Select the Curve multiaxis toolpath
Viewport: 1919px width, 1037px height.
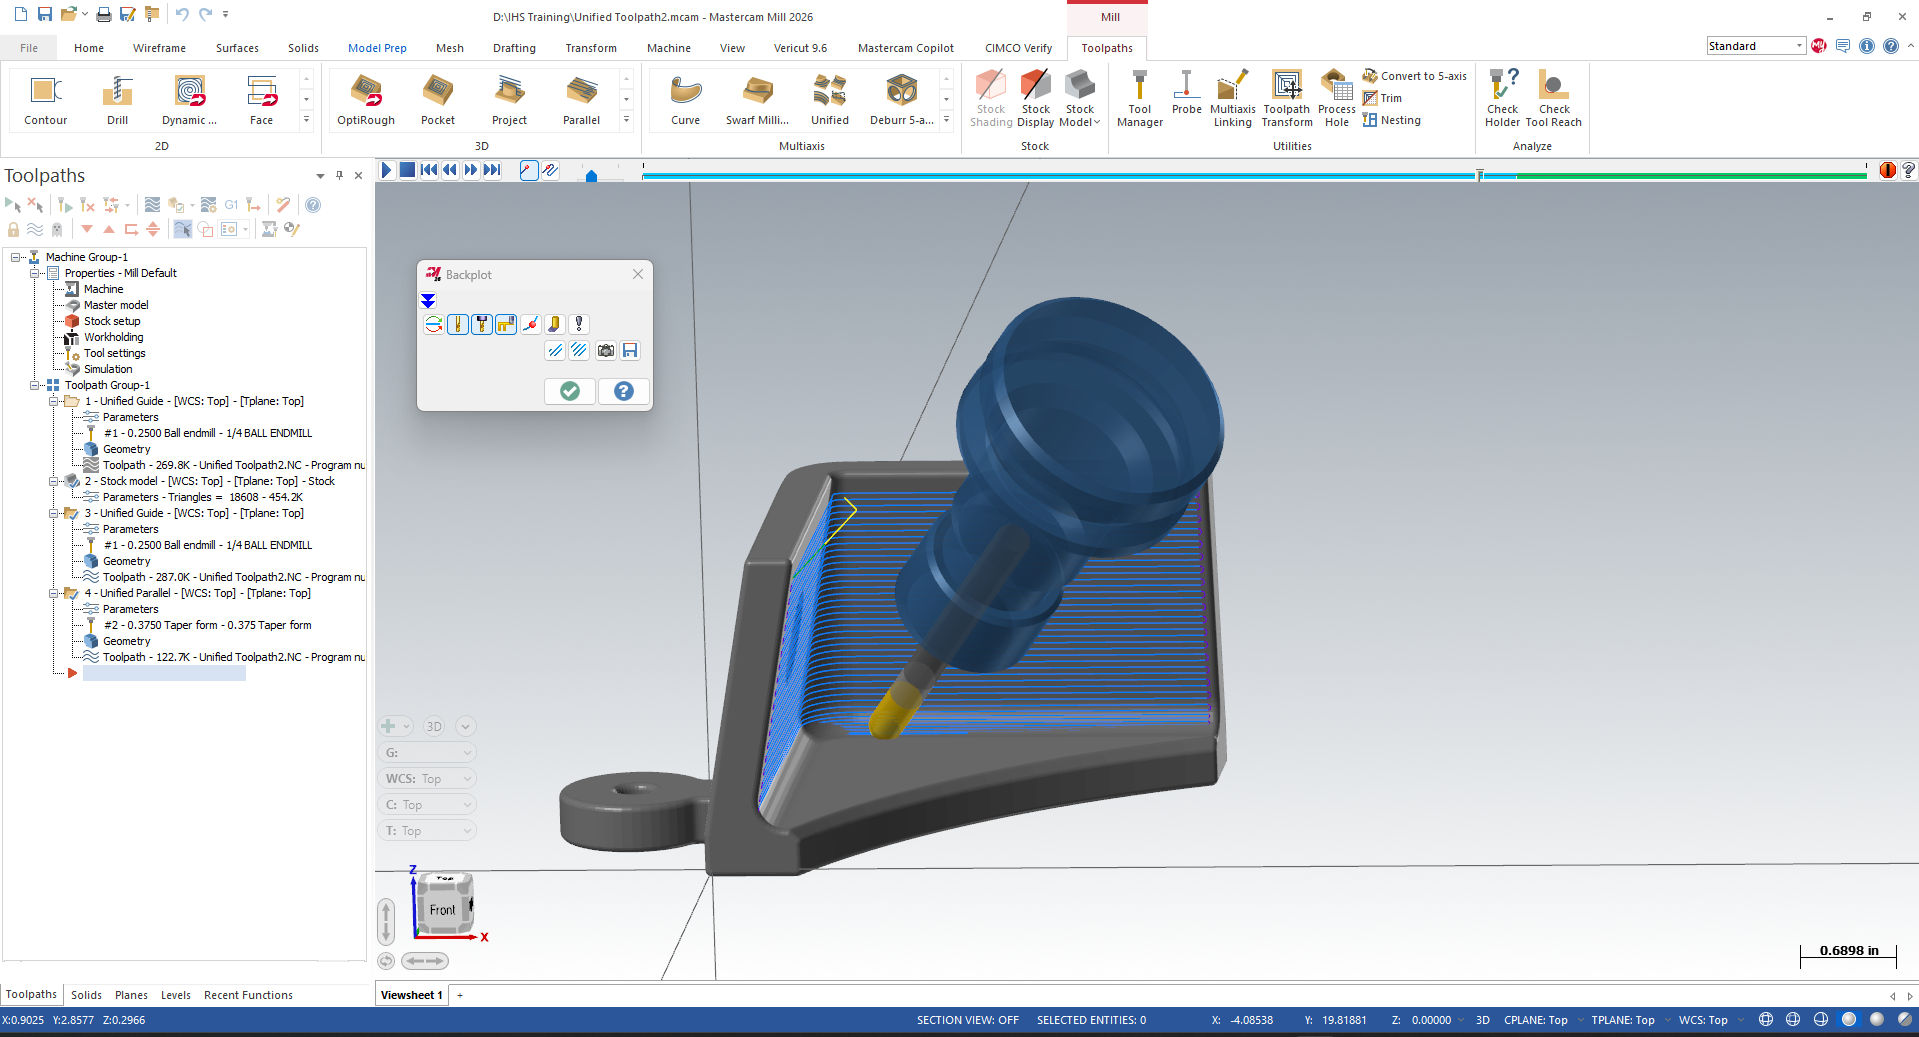(x=684, y=97)
